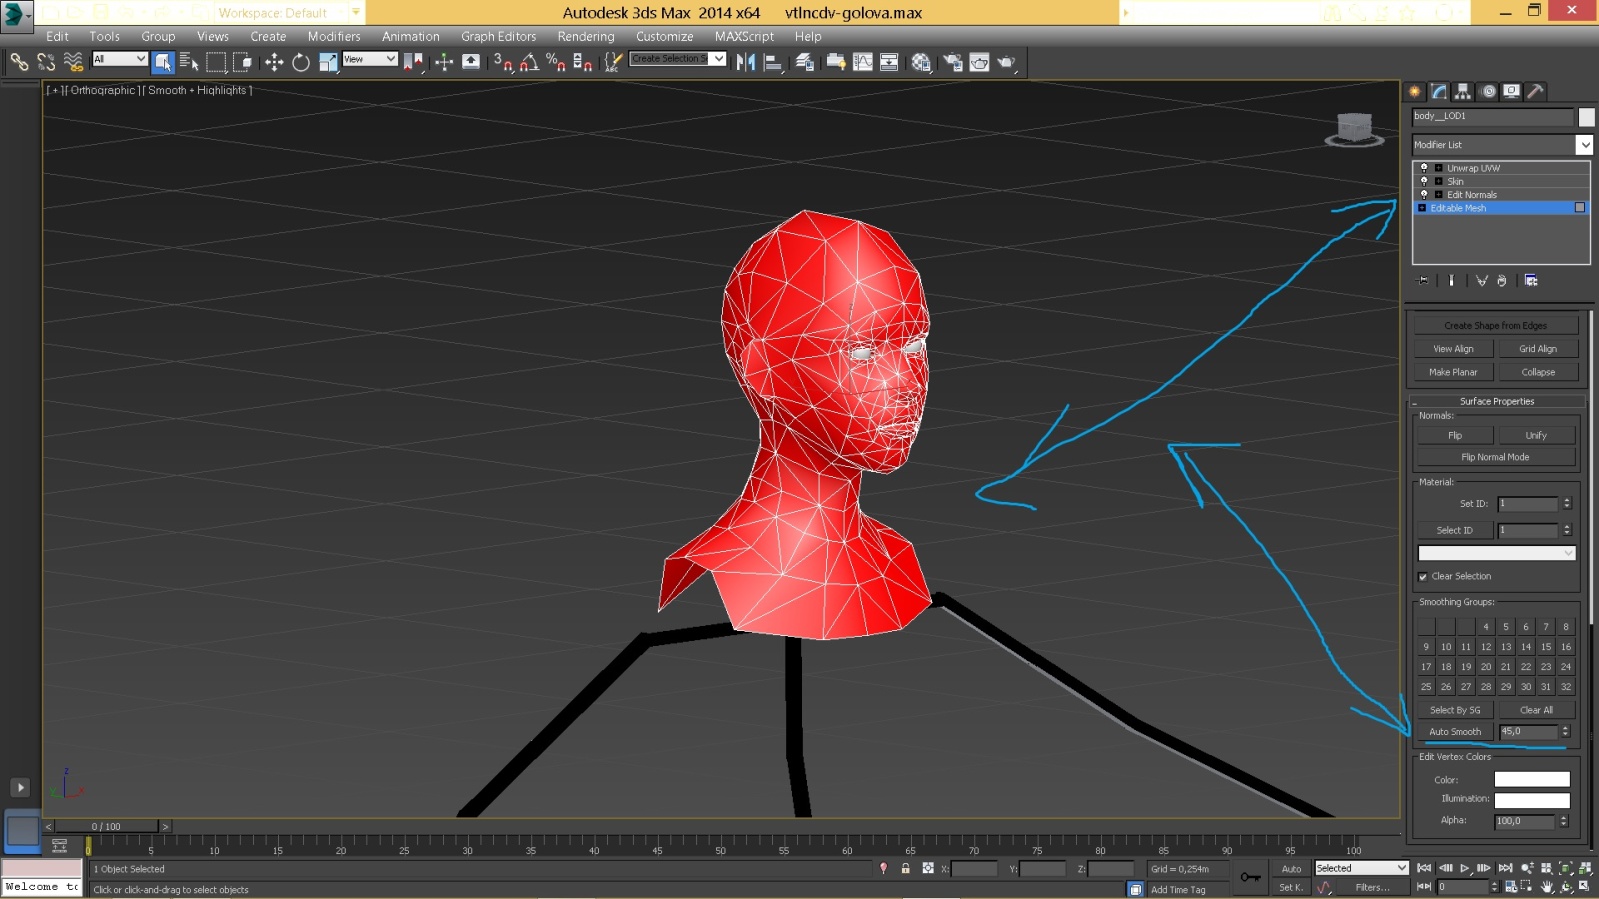
Task: Toggle Spinner Snap on toolbar
Action: click(x=582, y=62)
